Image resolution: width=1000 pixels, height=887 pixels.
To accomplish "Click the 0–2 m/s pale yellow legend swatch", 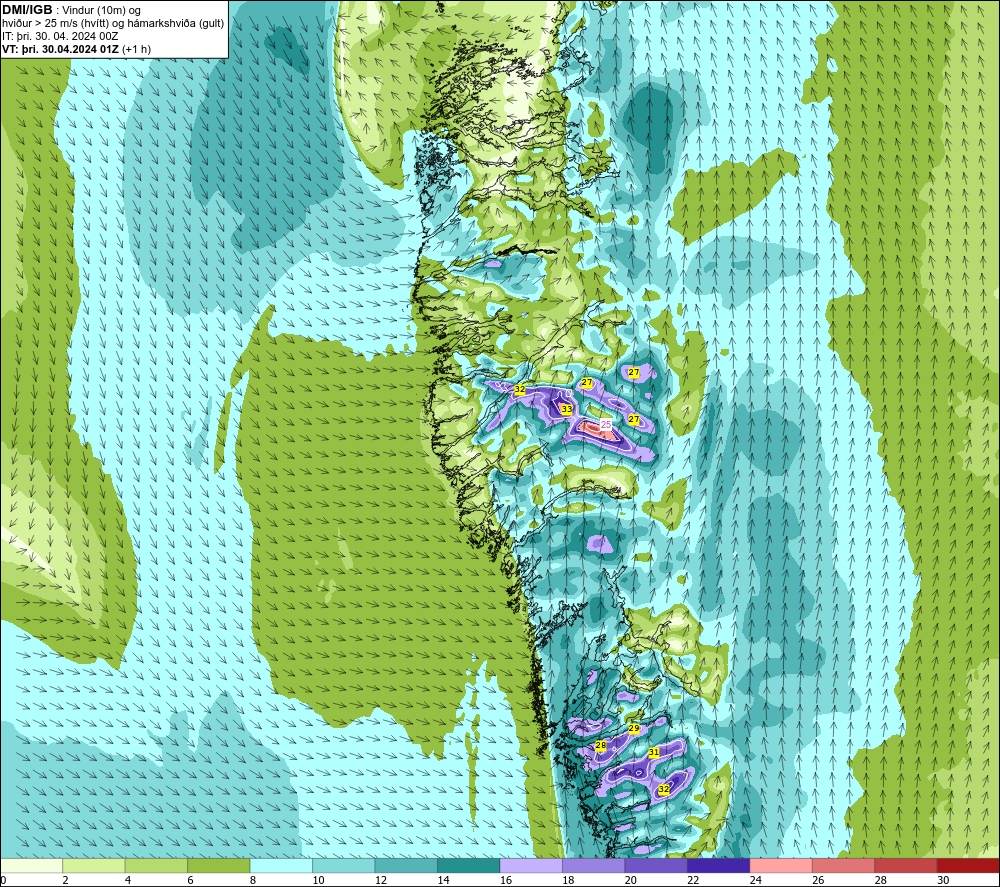I will [31, 865].
